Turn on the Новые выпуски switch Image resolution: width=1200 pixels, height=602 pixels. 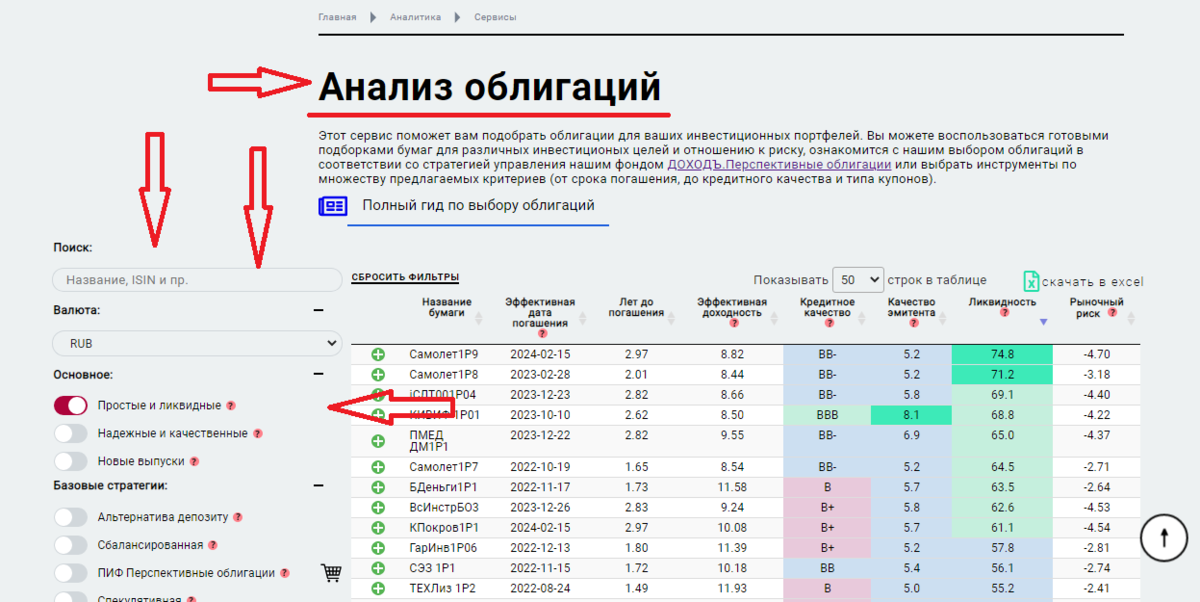pyautogui.click(x=71, y=461)
